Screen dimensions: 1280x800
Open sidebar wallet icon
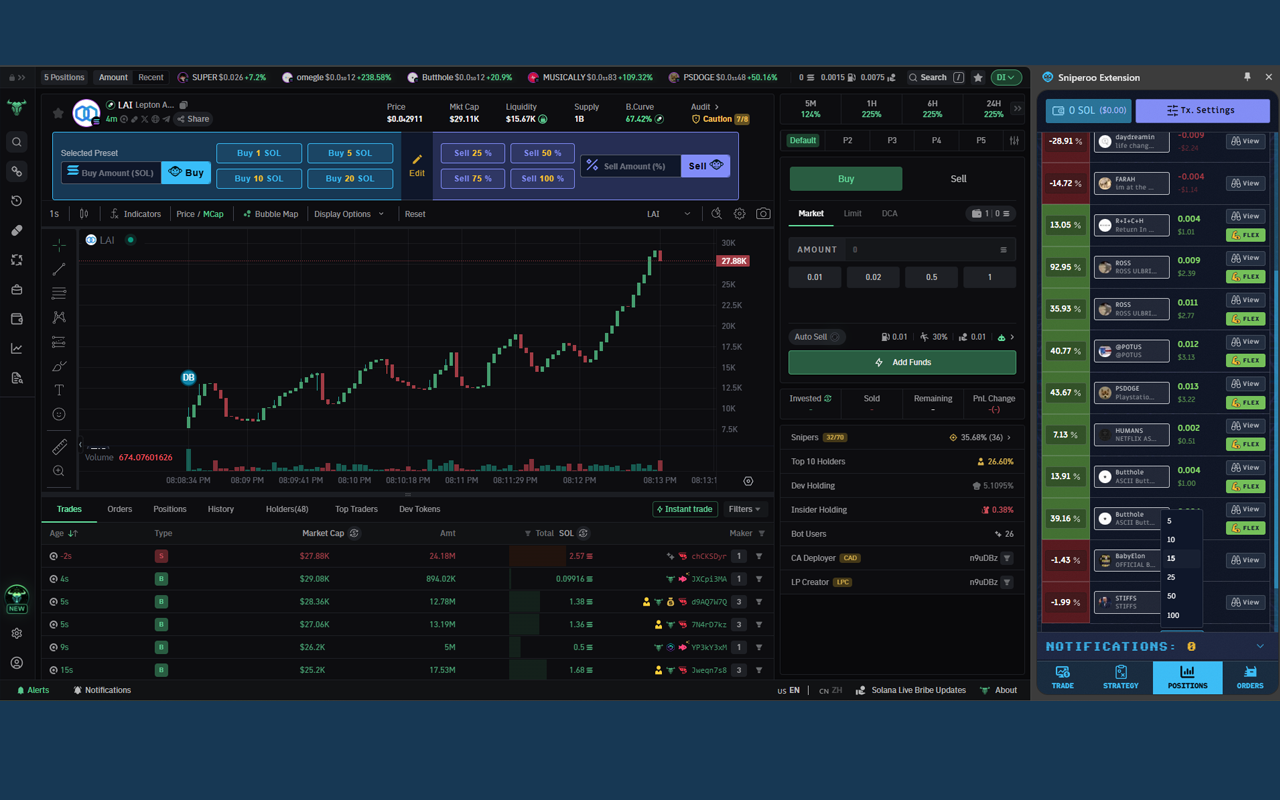[x=16, y=319]
